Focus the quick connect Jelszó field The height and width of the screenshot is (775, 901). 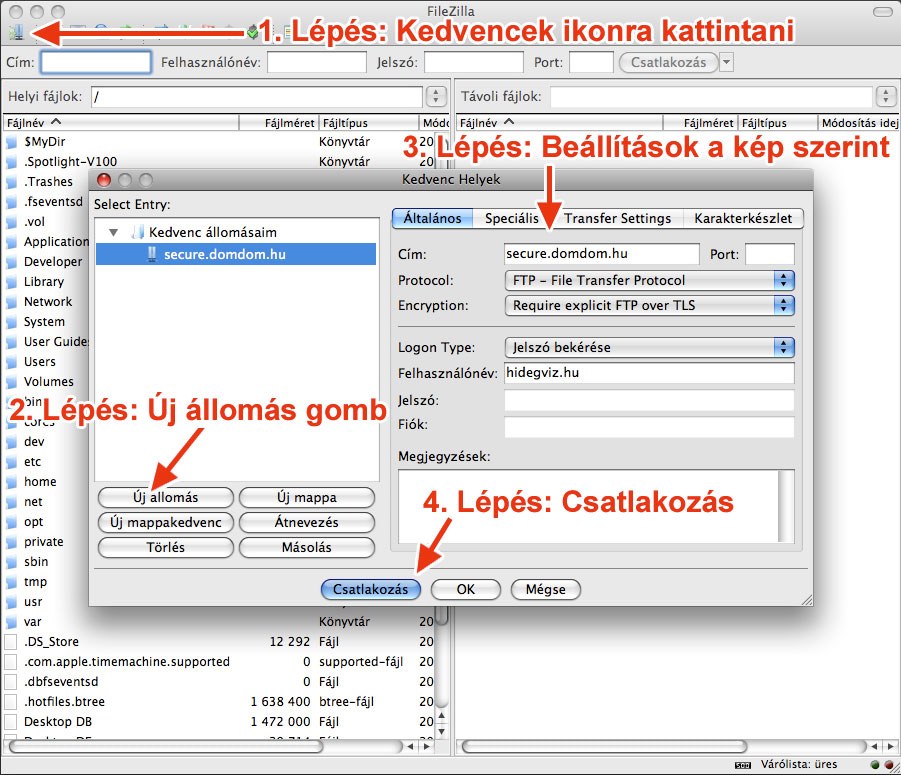(x=474, y=62)
